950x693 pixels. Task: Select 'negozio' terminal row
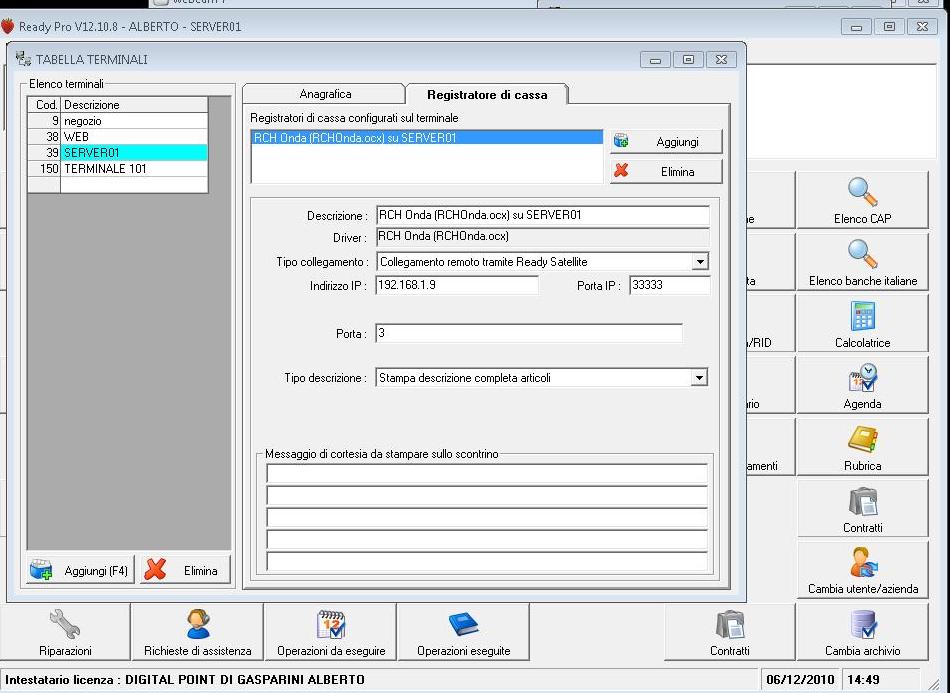coord(118,121)
